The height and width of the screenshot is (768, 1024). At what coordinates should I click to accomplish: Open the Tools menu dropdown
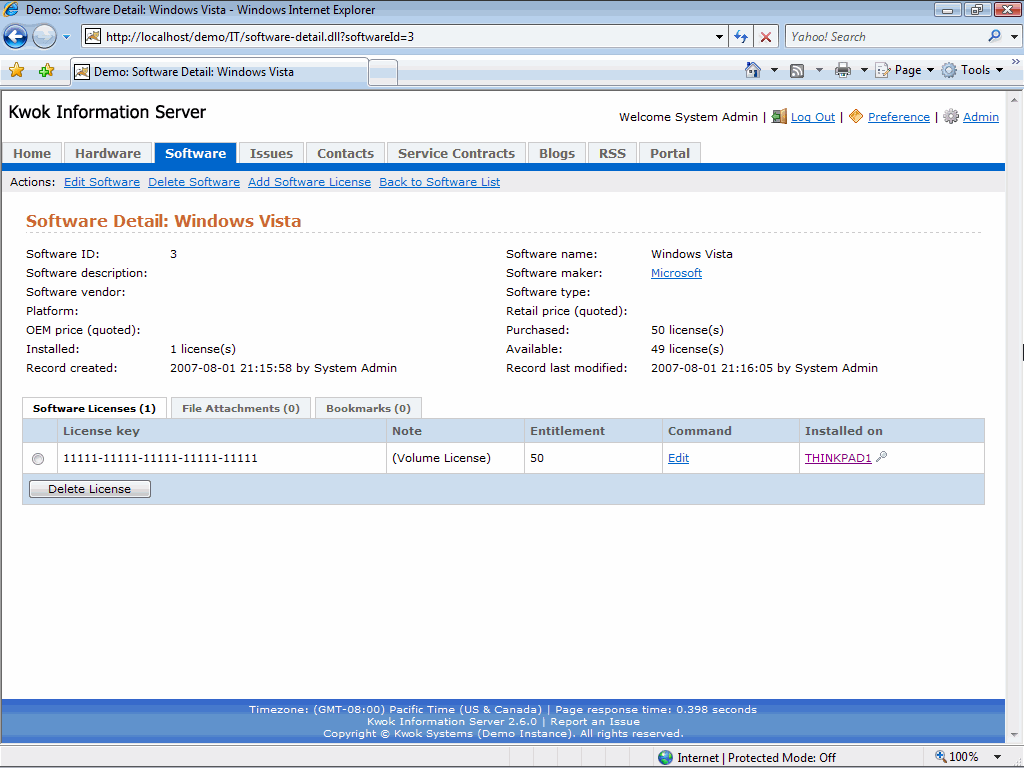[x=972, y=70]
